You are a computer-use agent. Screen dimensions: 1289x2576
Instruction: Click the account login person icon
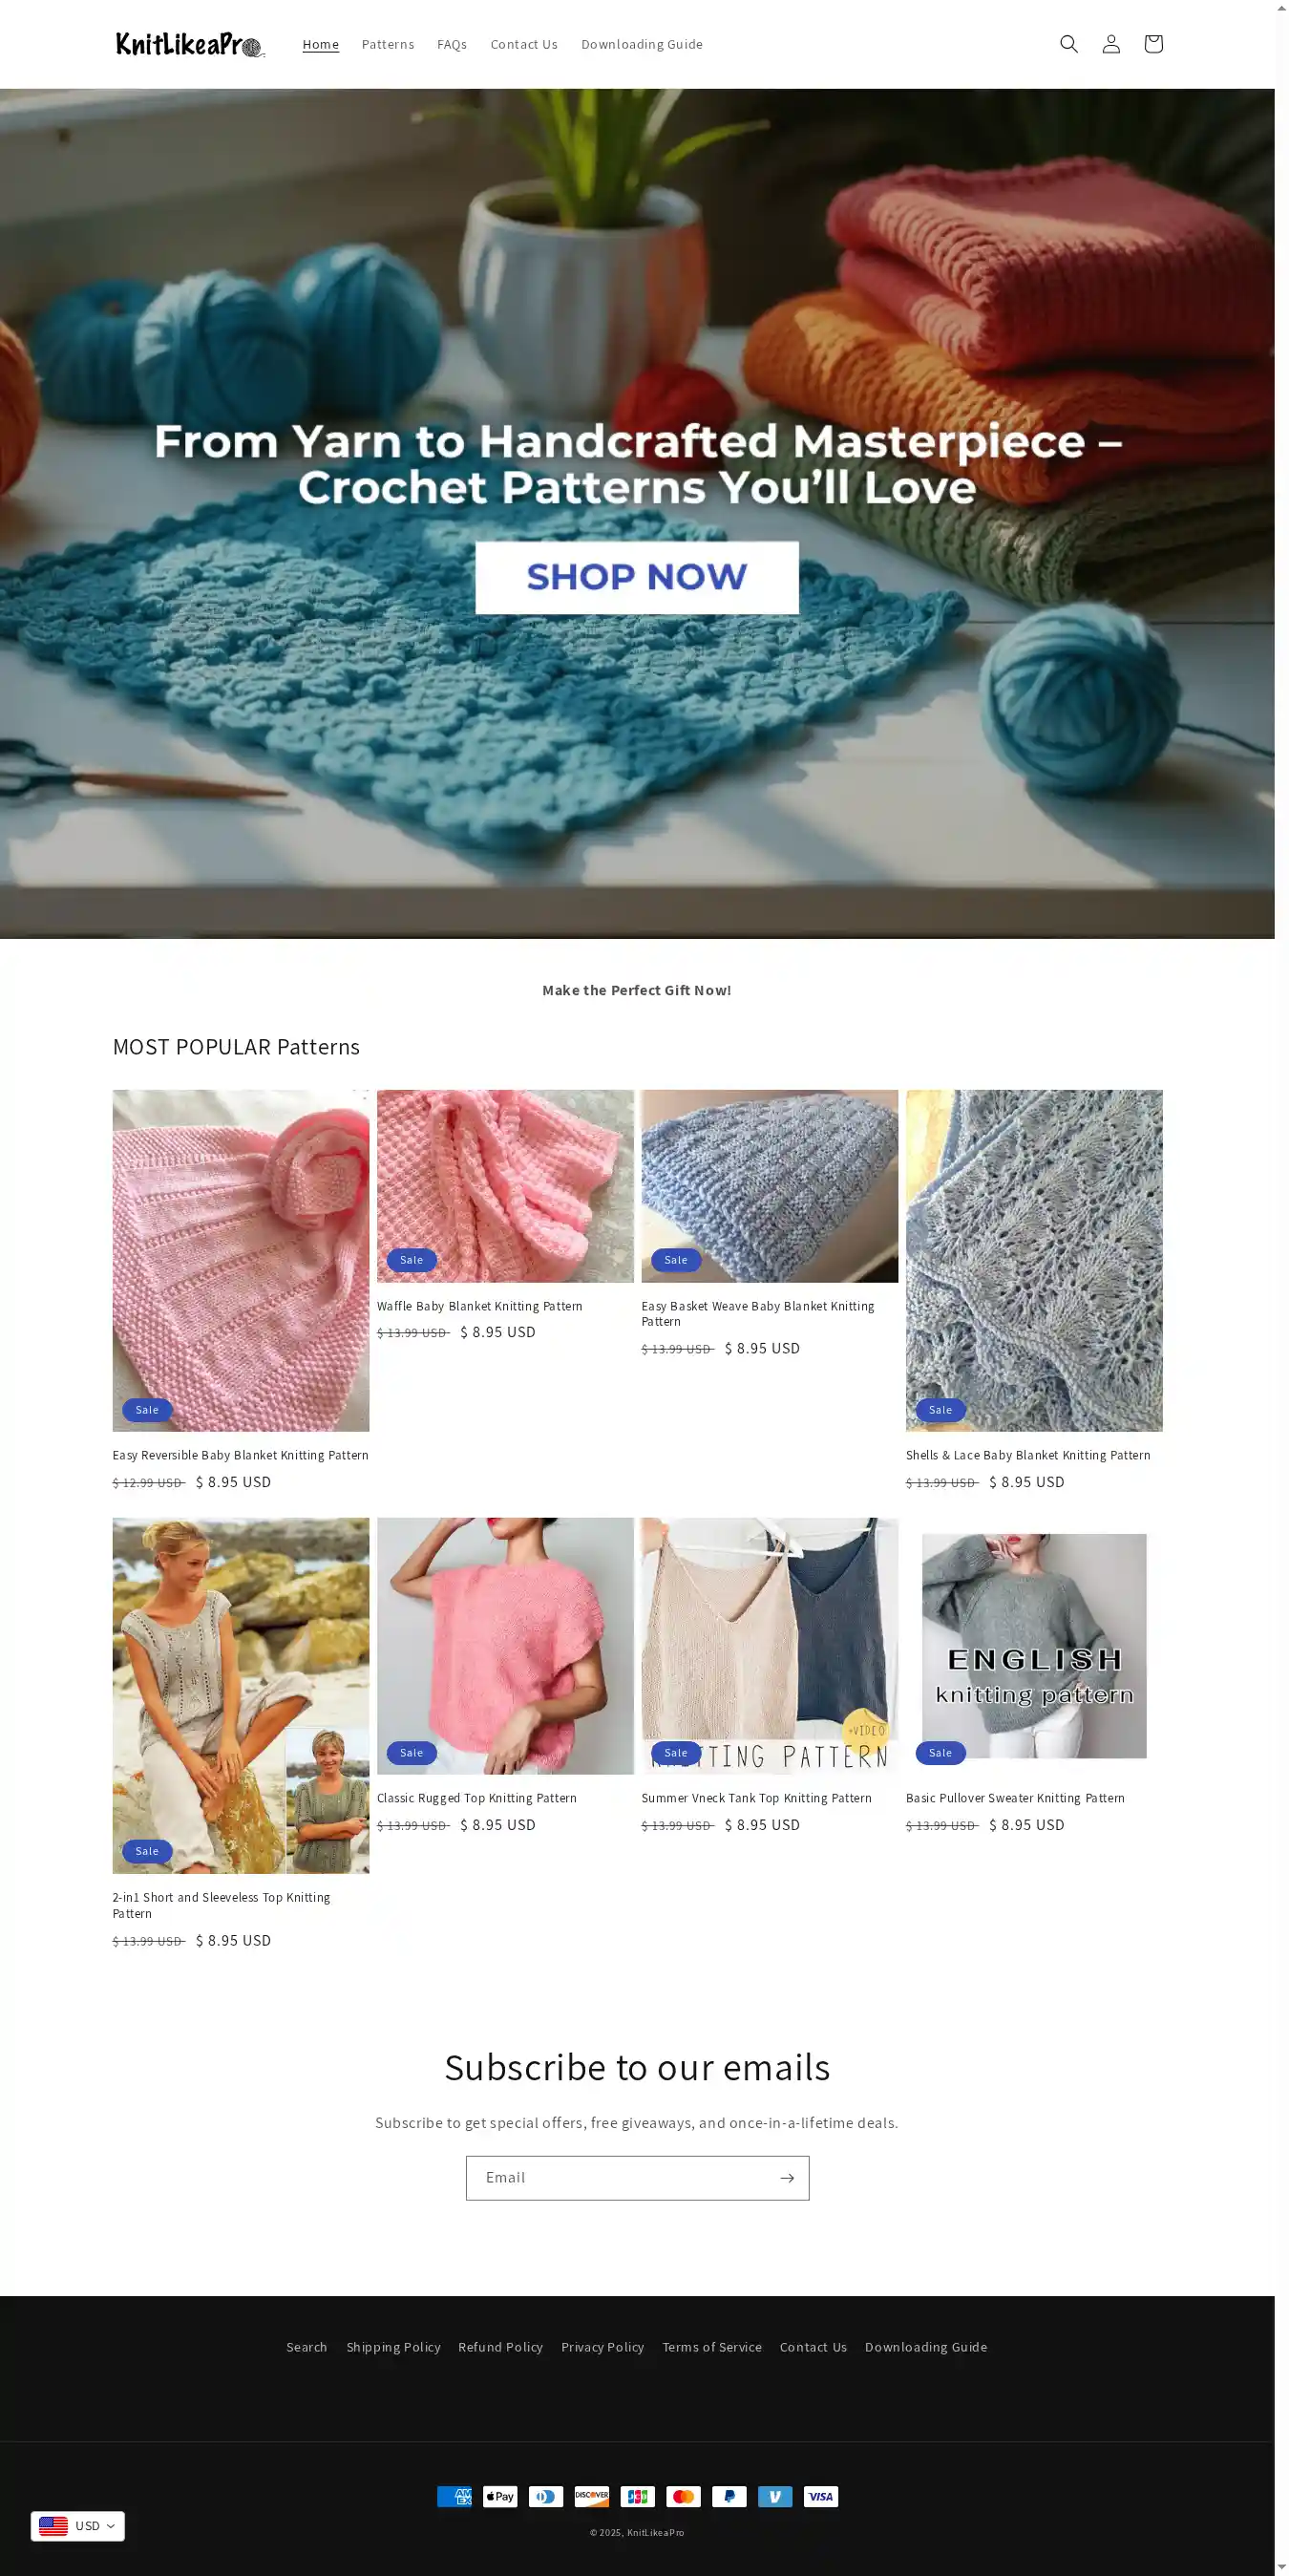(1110, 44)
